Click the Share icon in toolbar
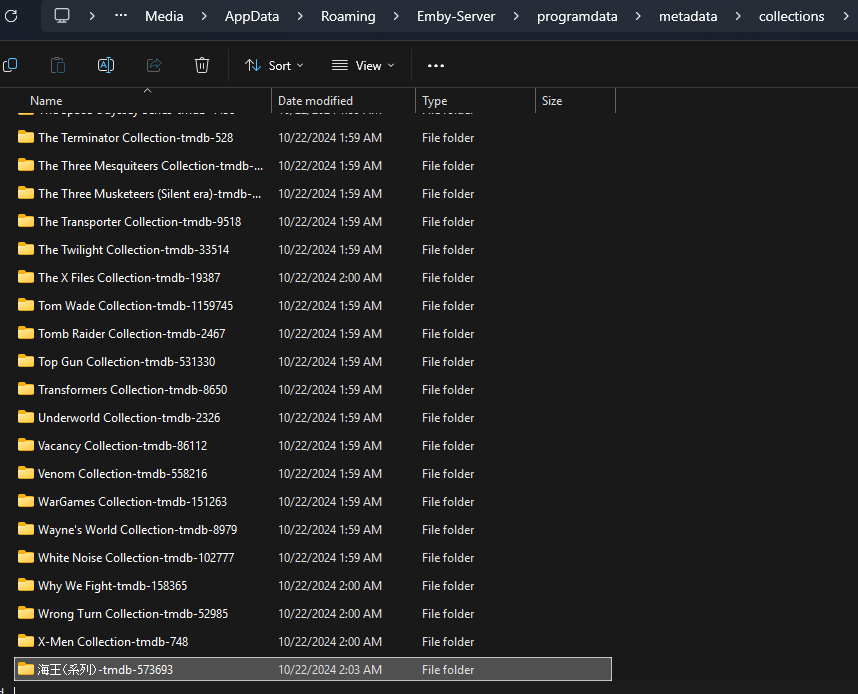 click(x=154, y=65)
